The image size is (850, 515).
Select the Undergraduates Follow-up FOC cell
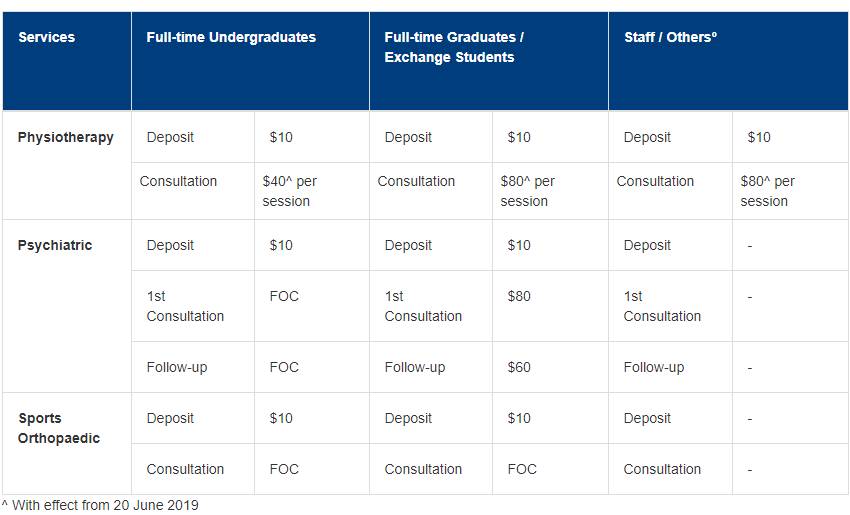(x=284, y=367)
